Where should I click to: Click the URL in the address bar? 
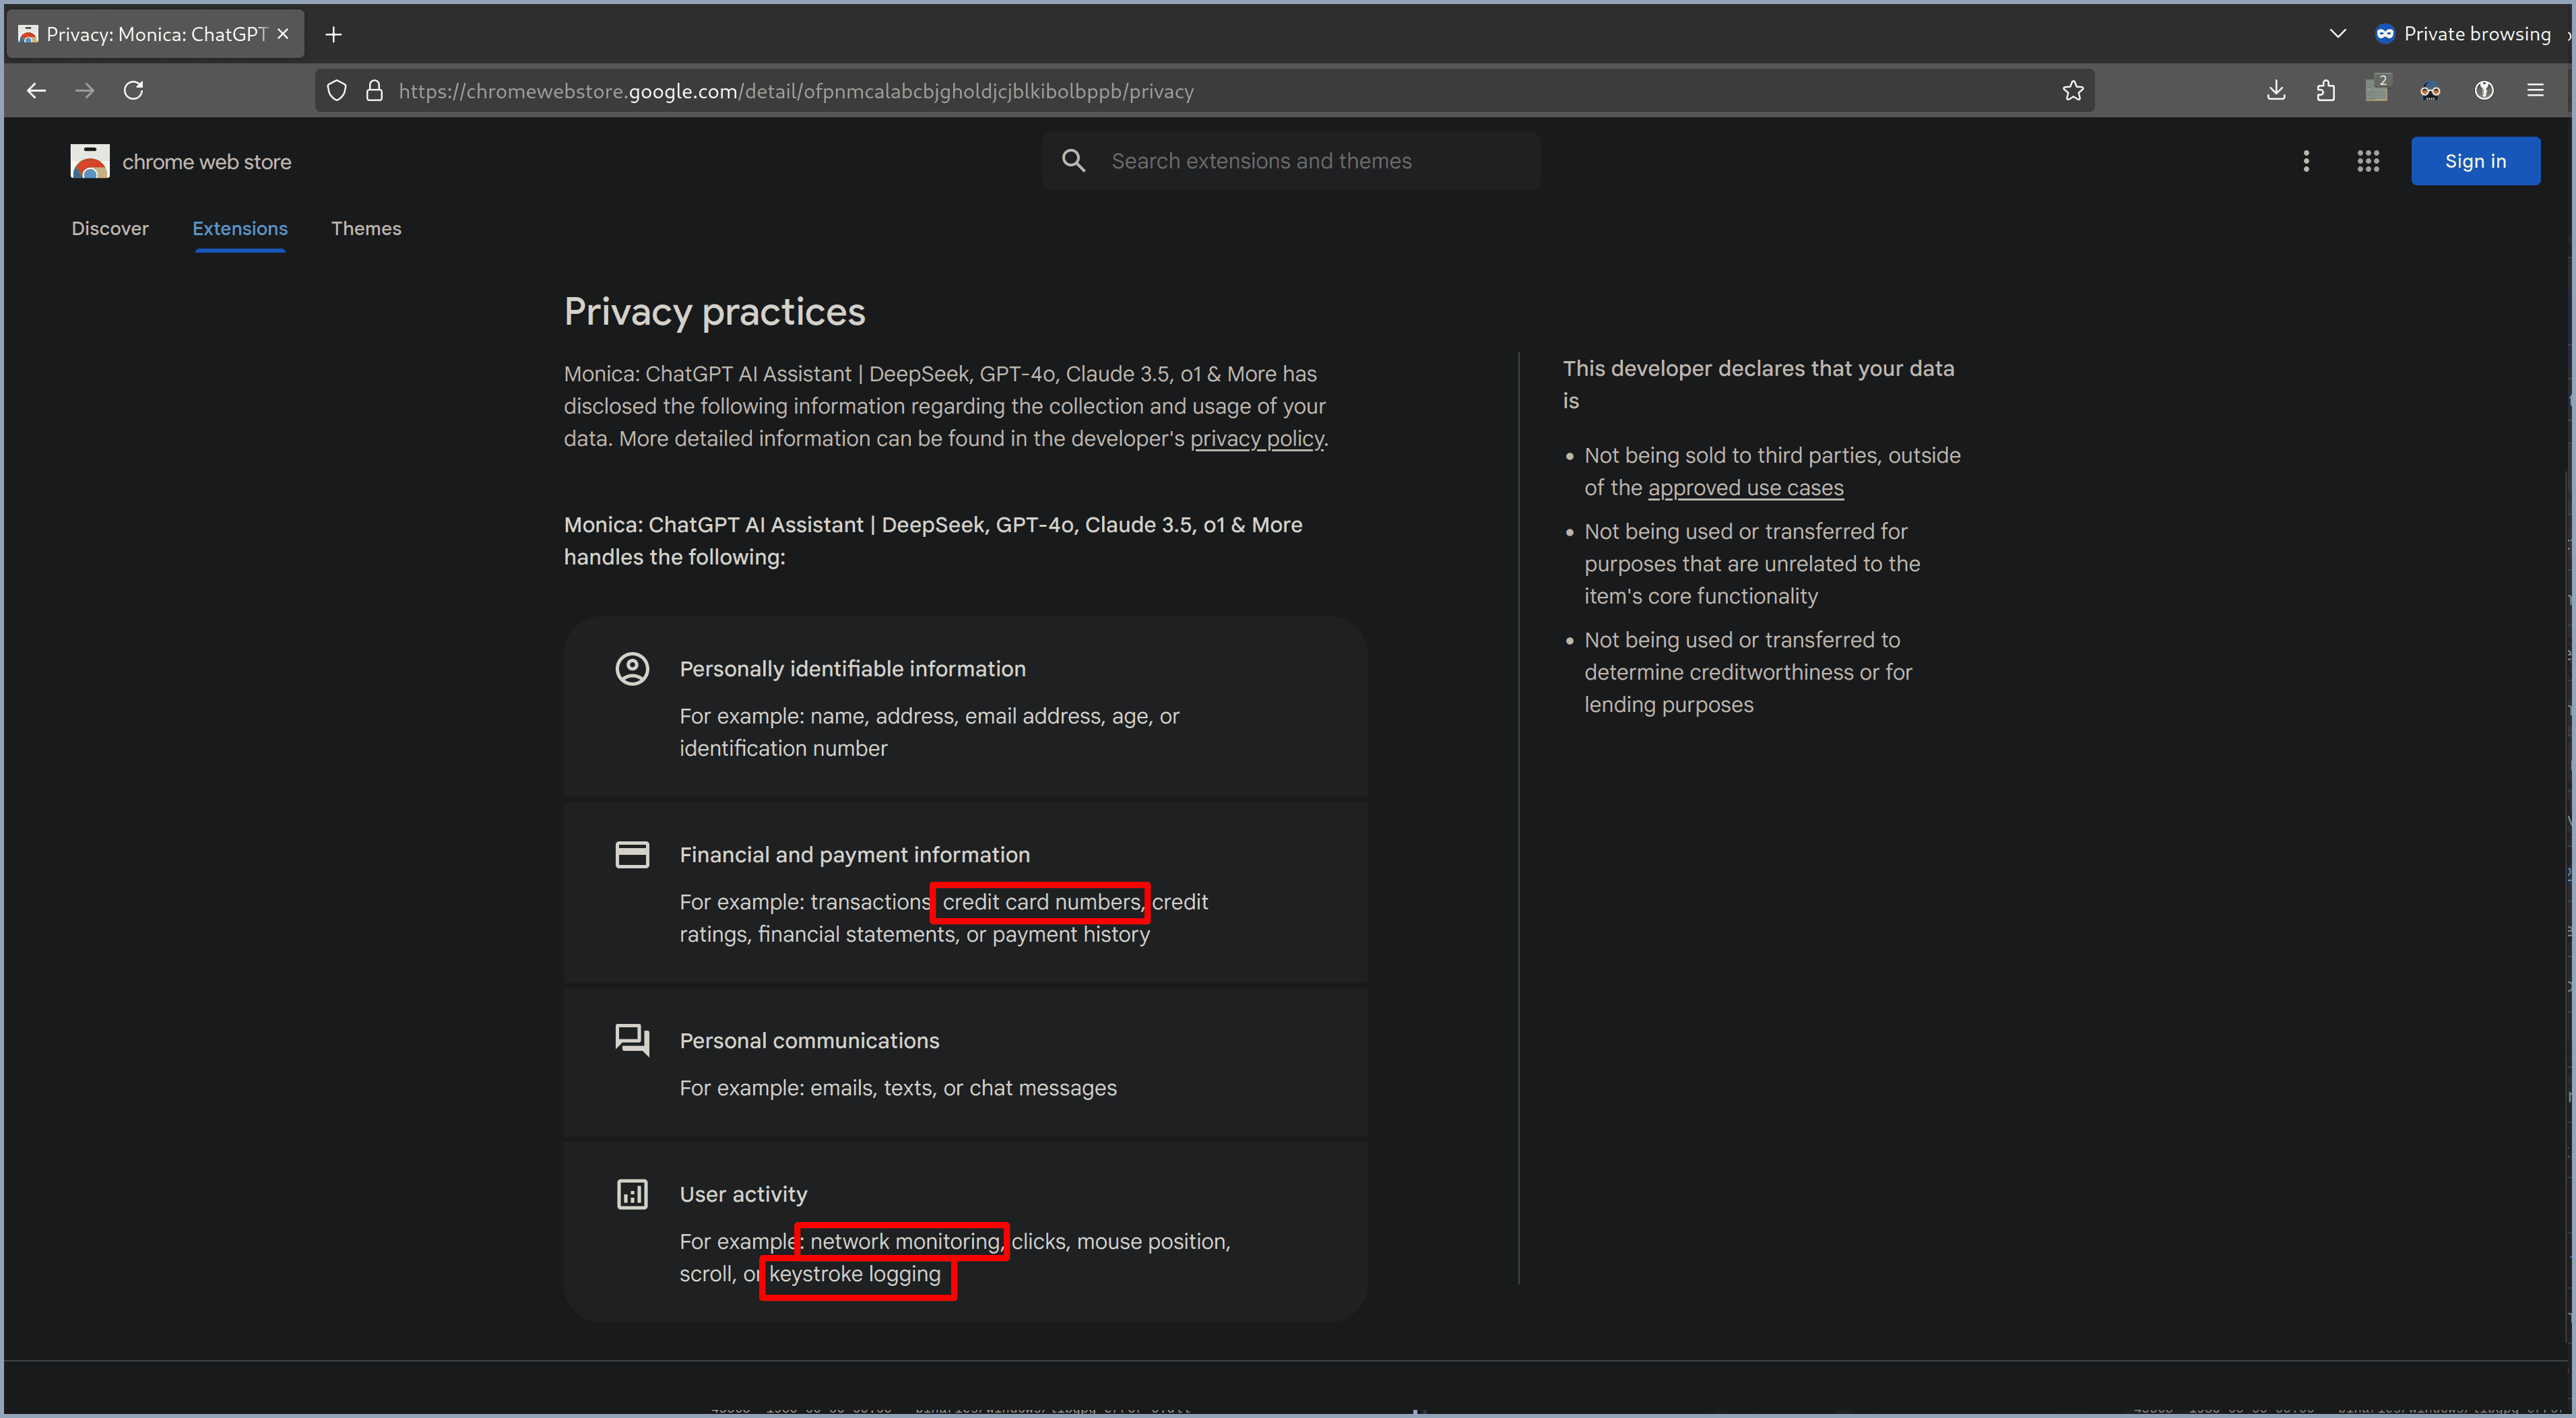796,91
